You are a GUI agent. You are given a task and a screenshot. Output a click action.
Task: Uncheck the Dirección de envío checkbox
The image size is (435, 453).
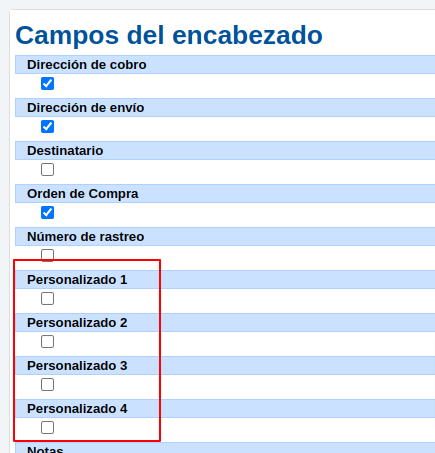tap(47, 127)
